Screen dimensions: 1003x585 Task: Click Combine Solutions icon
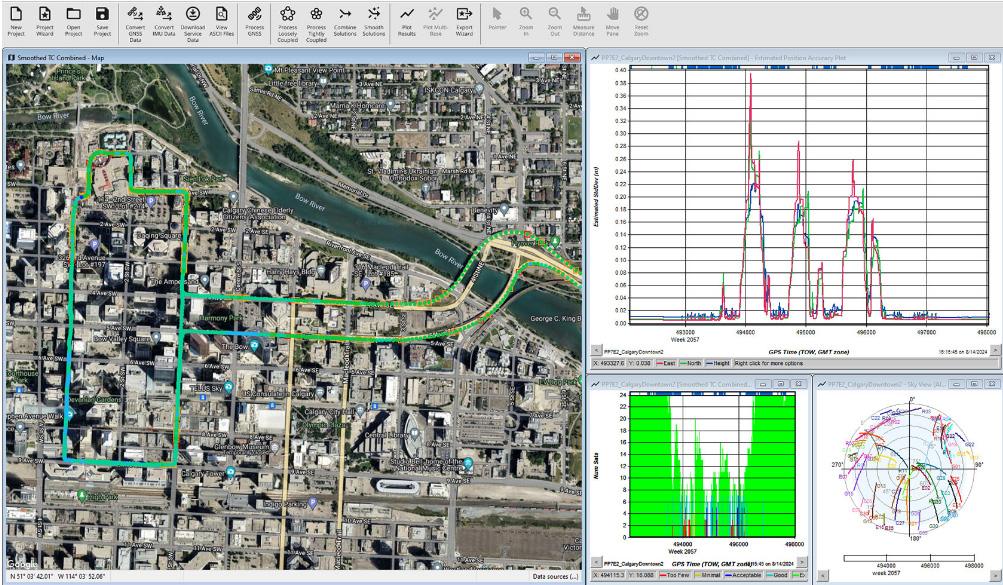pos(345,21)
